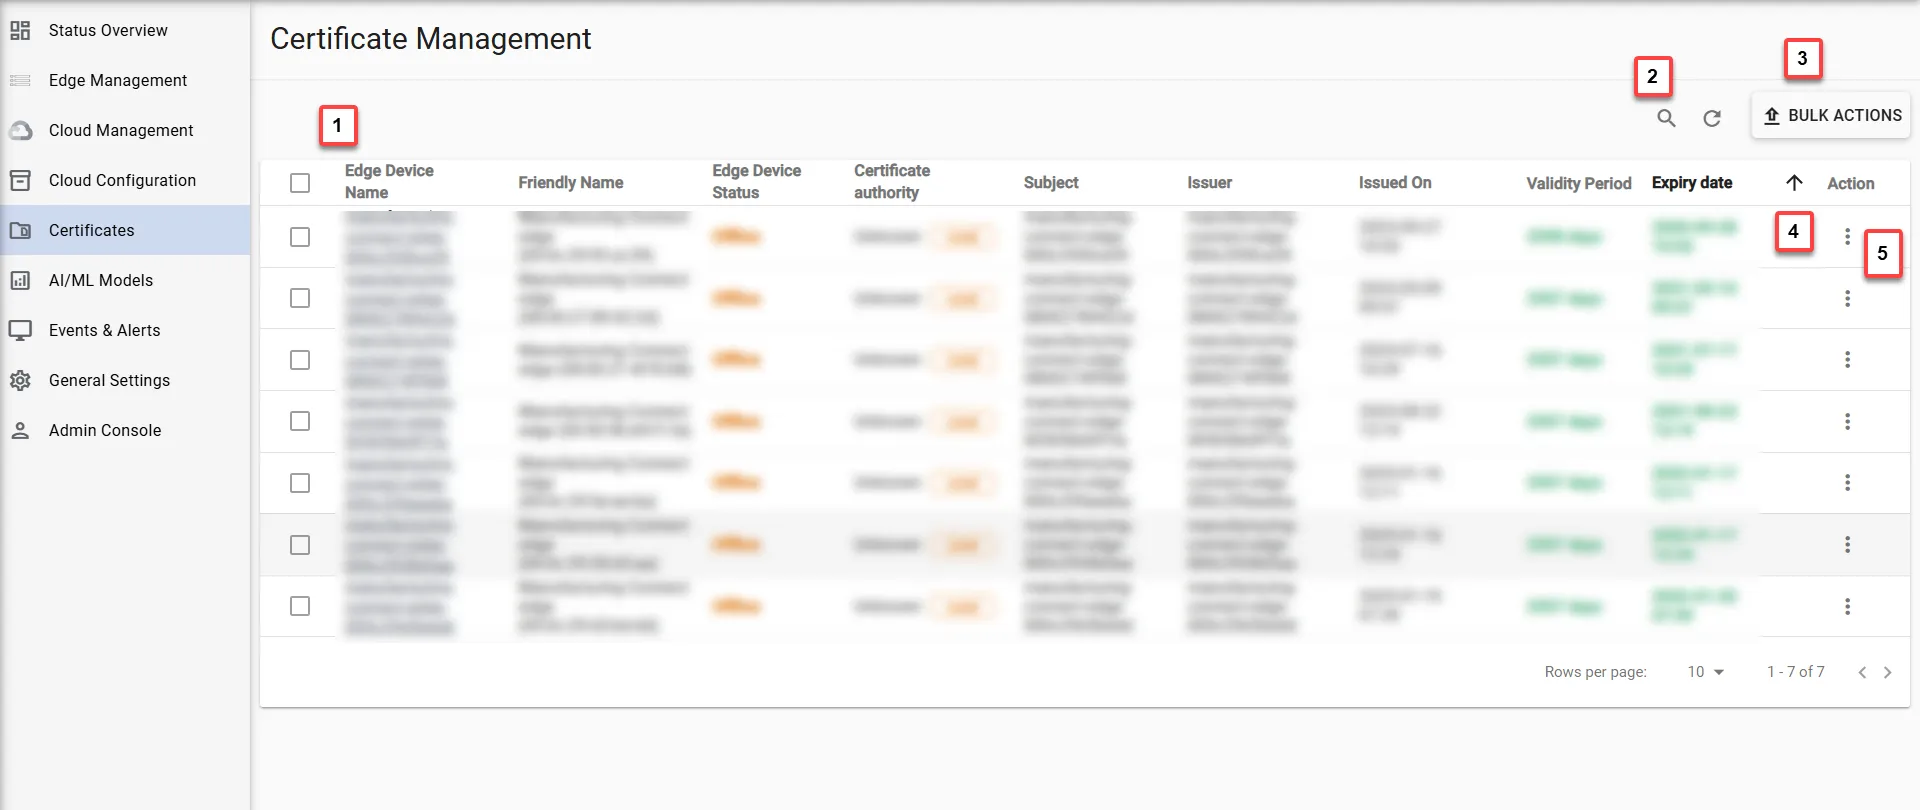The height and width of the screenshot is (810, 1920).
Task: Click the Subject column header
Action: tap(1051, 183)
